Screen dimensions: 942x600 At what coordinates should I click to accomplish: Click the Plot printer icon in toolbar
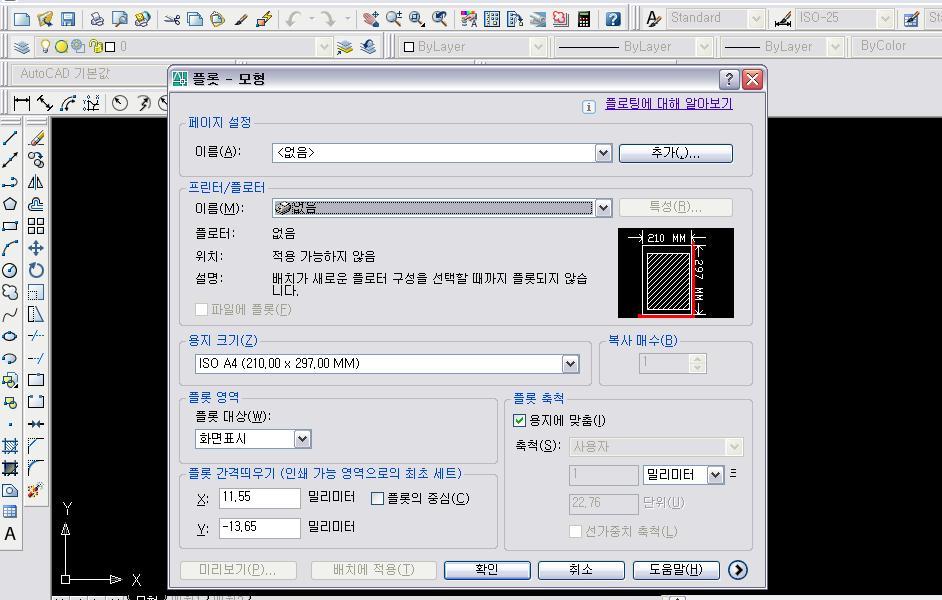tap(97, 19)
